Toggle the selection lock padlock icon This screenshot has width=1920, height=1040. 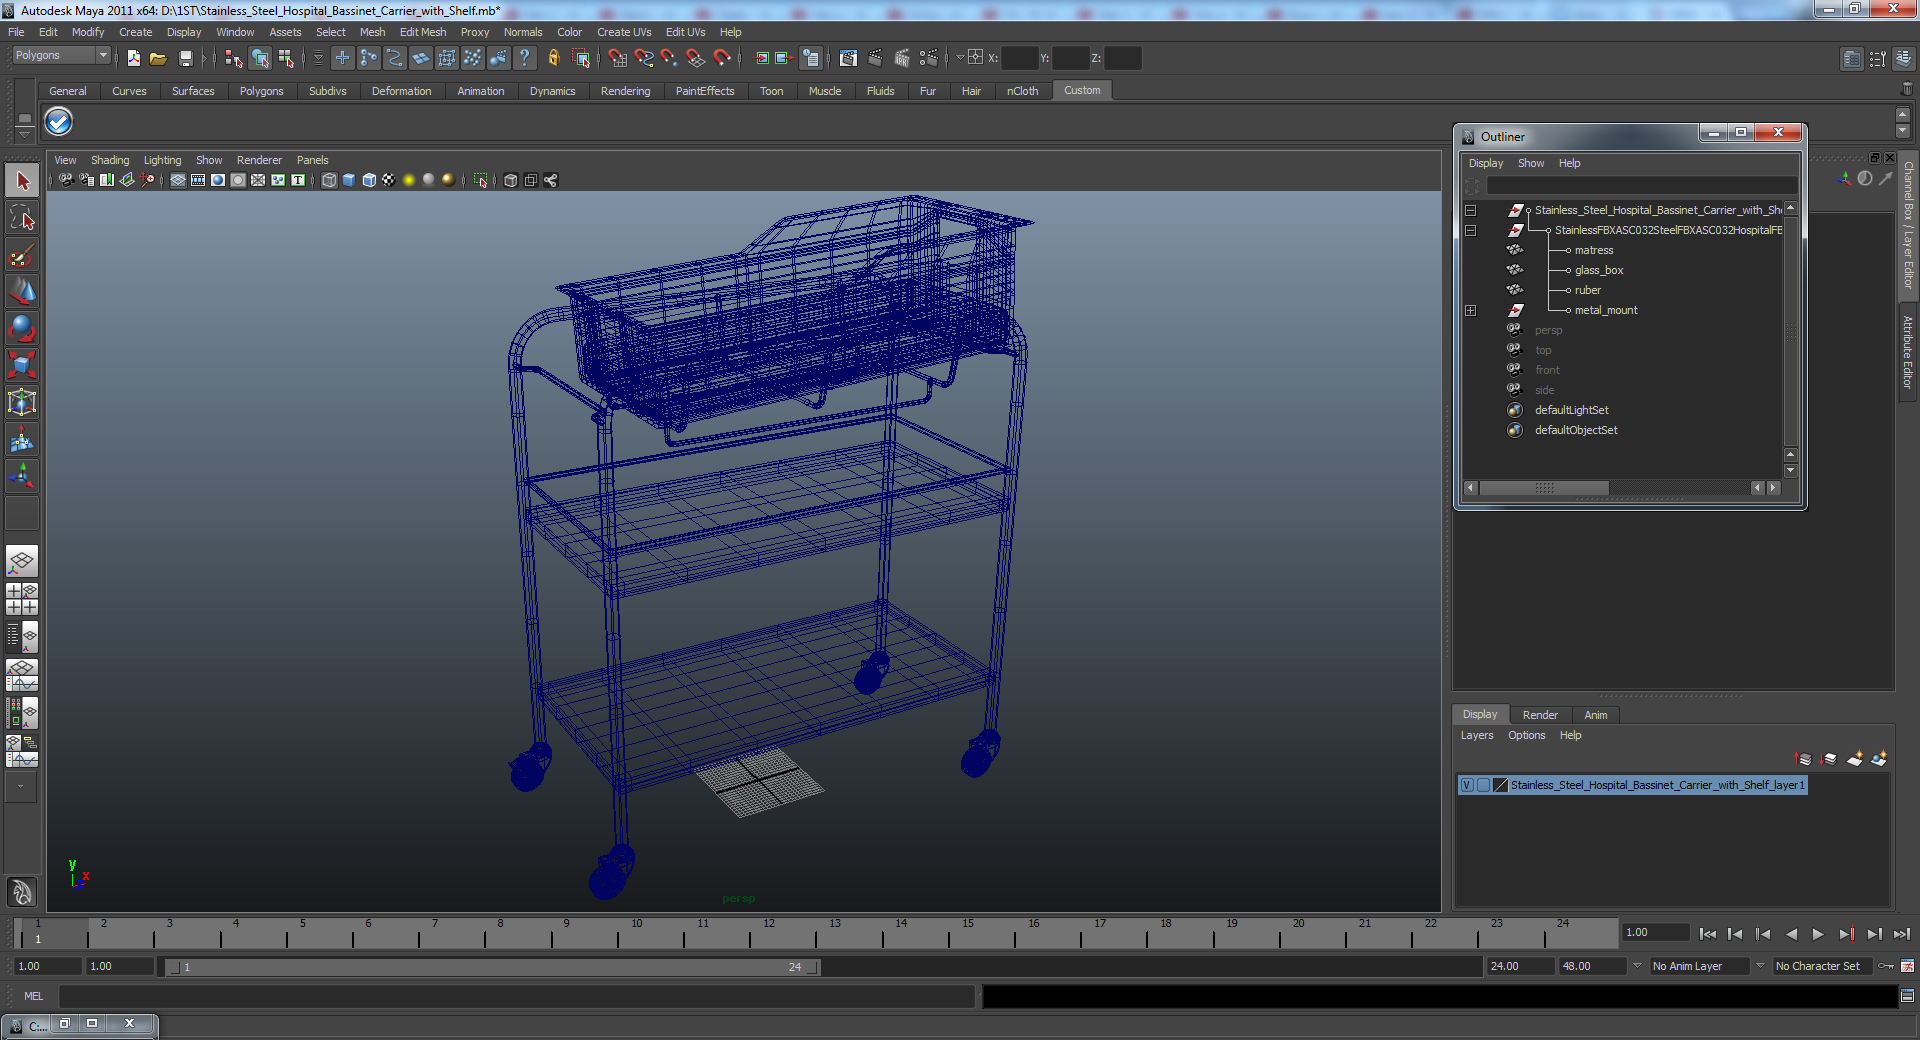click(553, 58)
